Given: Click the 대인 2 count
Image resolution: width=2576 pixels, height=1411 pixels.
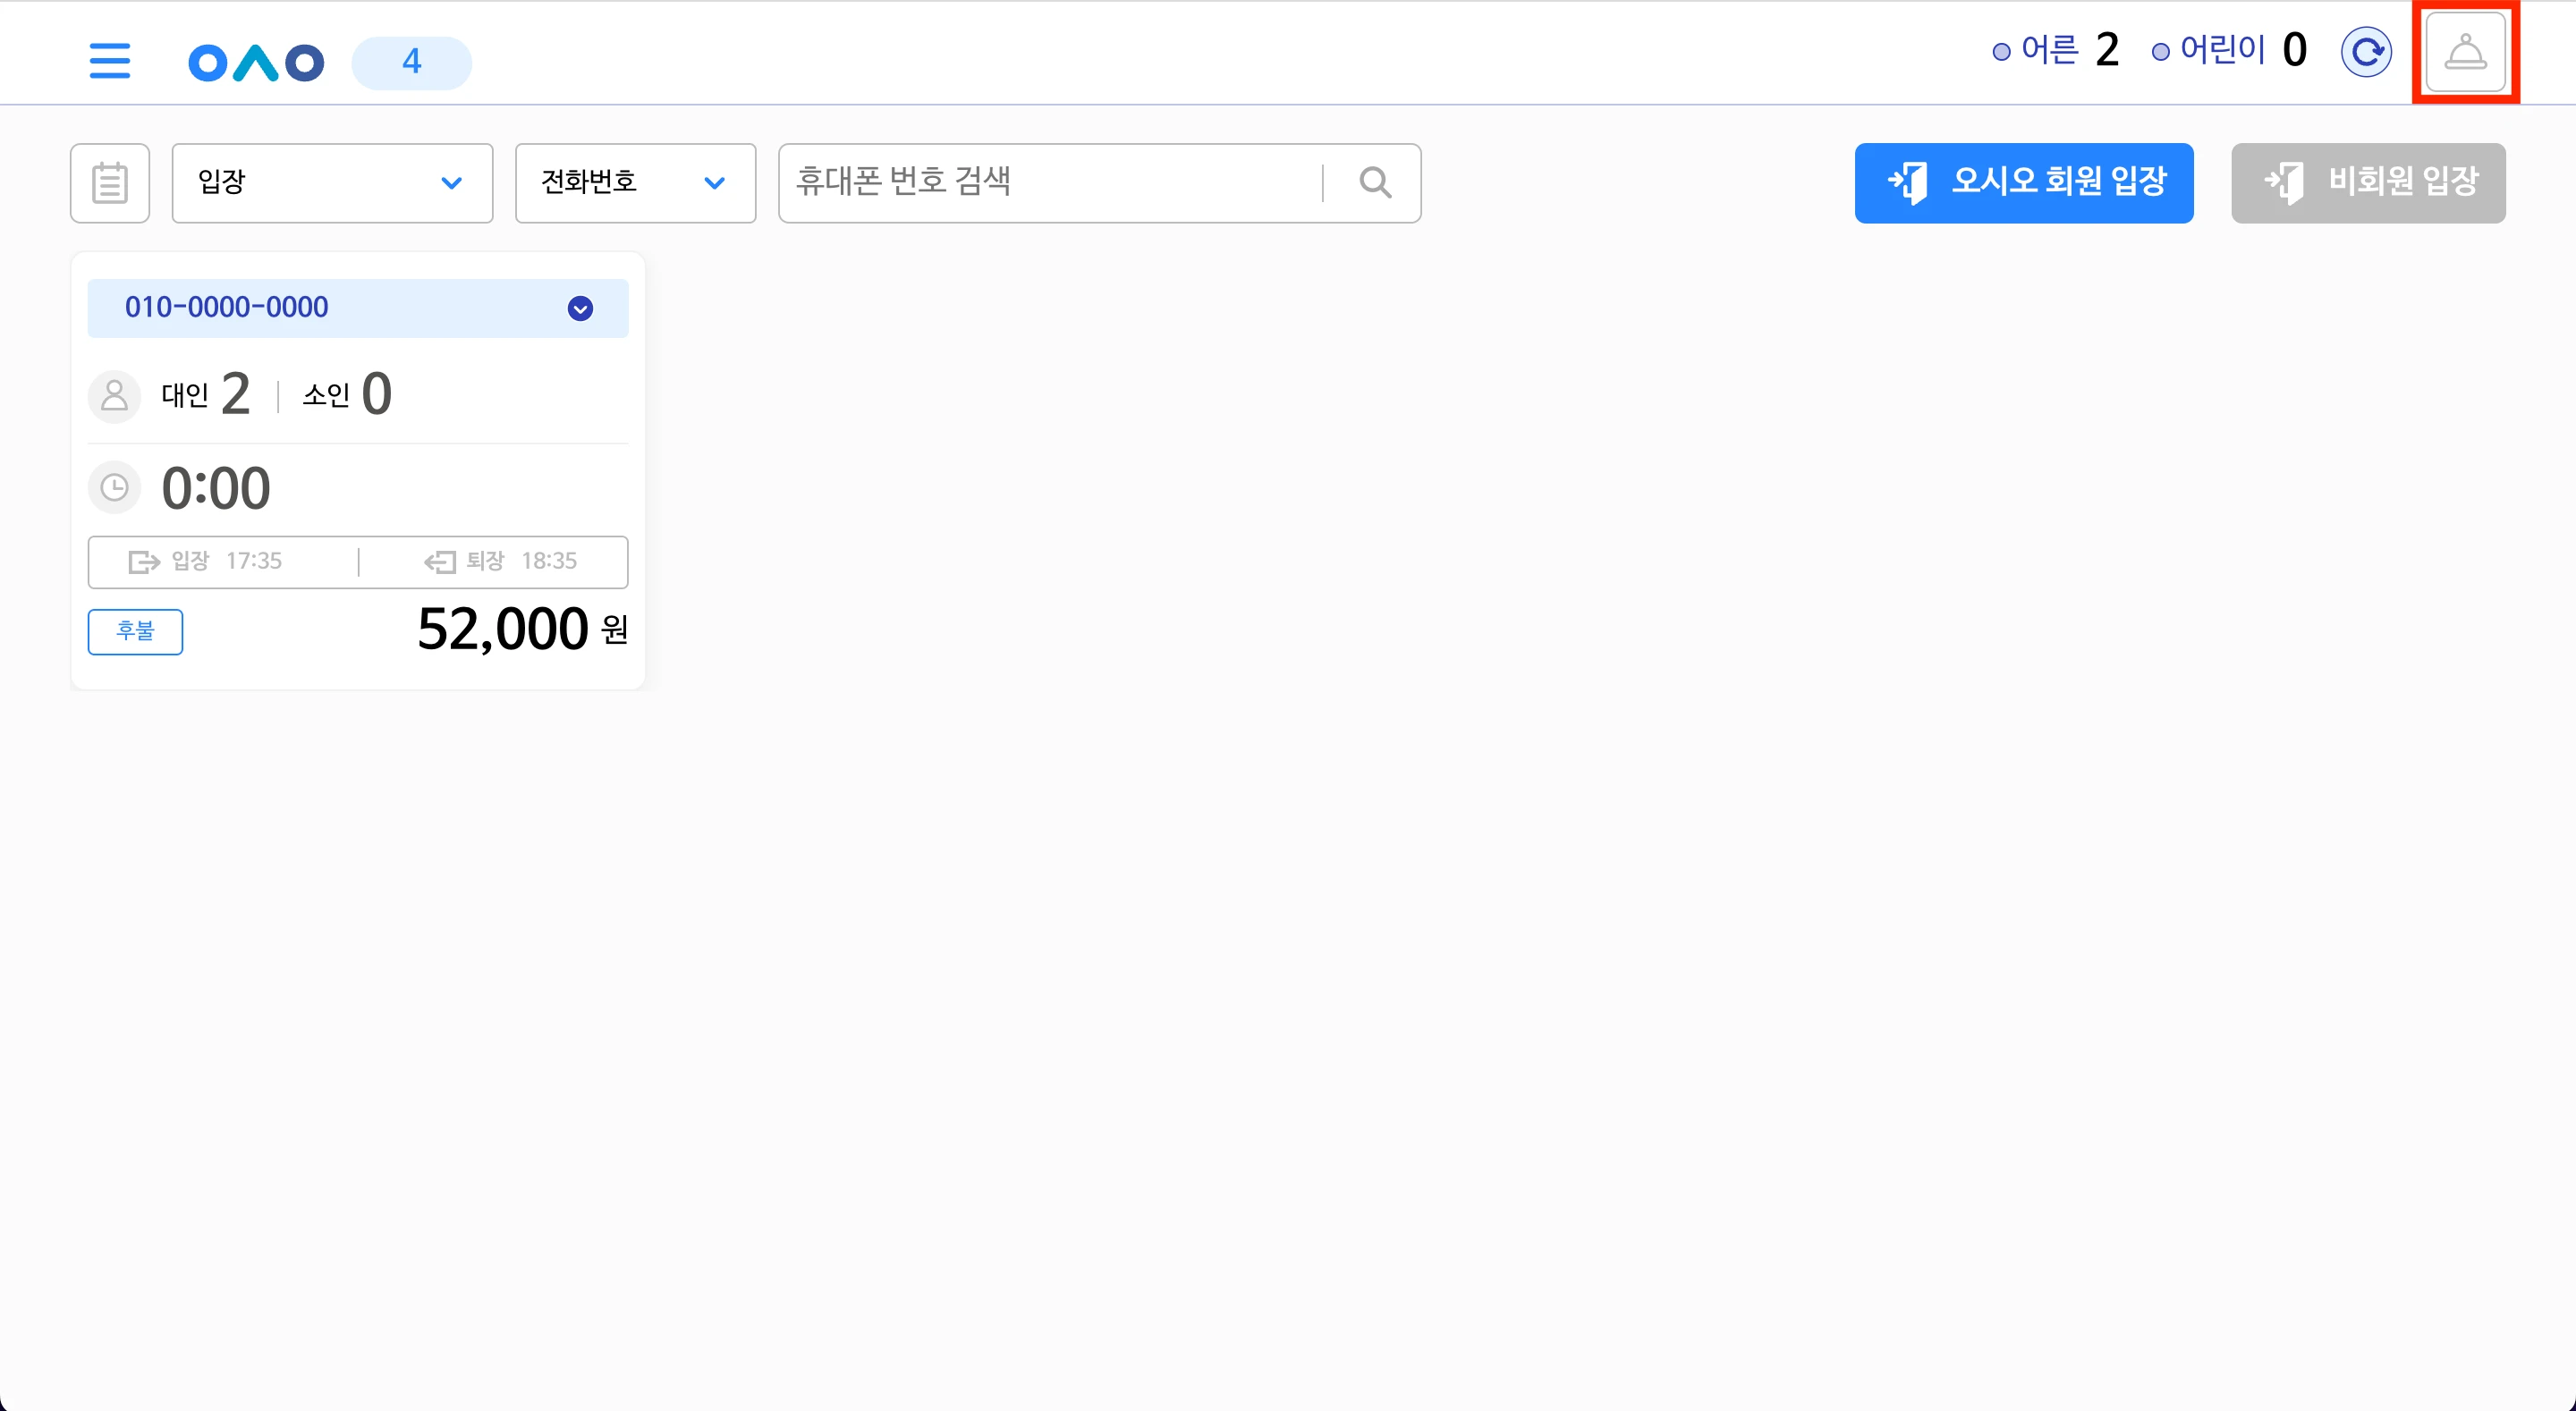Looking at the screenshot, I should pyautogui.click(x=206, y=394).
